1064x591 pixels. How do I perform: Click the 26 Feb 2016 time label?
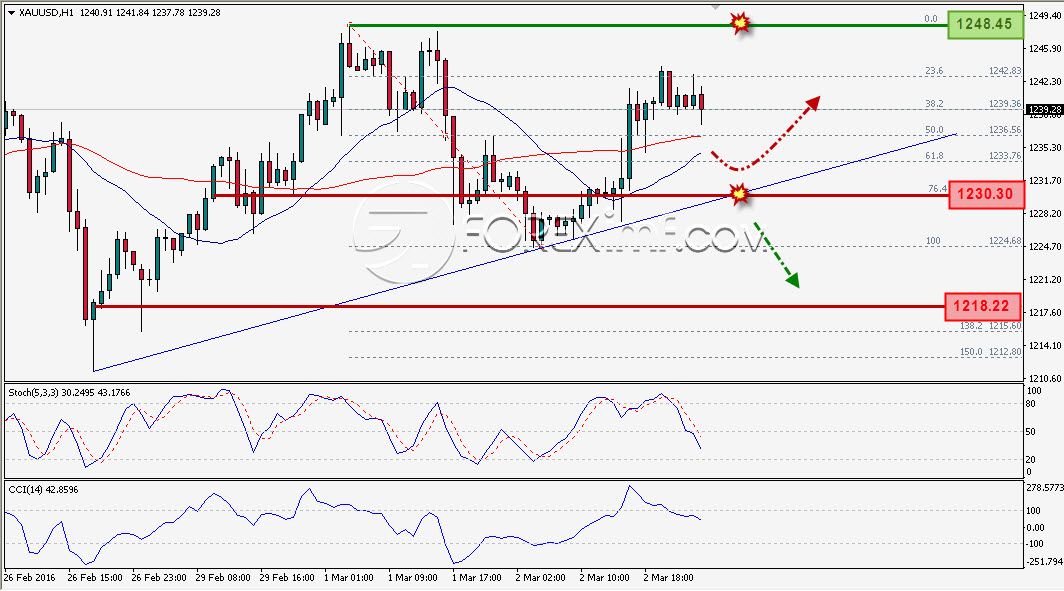pos(30,577)
